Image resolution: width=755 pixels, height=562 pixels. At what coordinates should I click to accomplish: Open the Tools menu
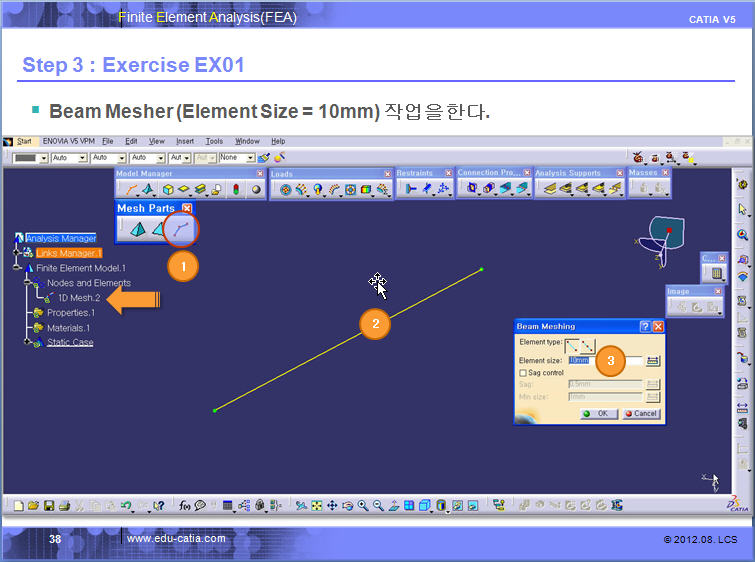[x=214, y=141]
